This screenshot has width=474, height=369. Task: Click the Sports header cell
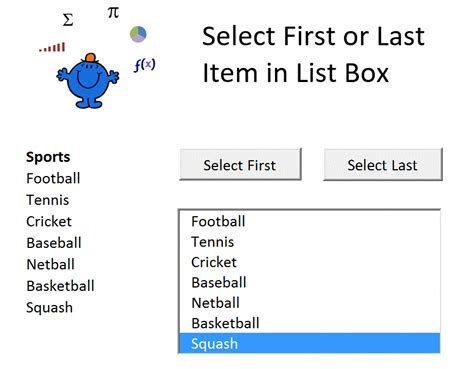48,157
